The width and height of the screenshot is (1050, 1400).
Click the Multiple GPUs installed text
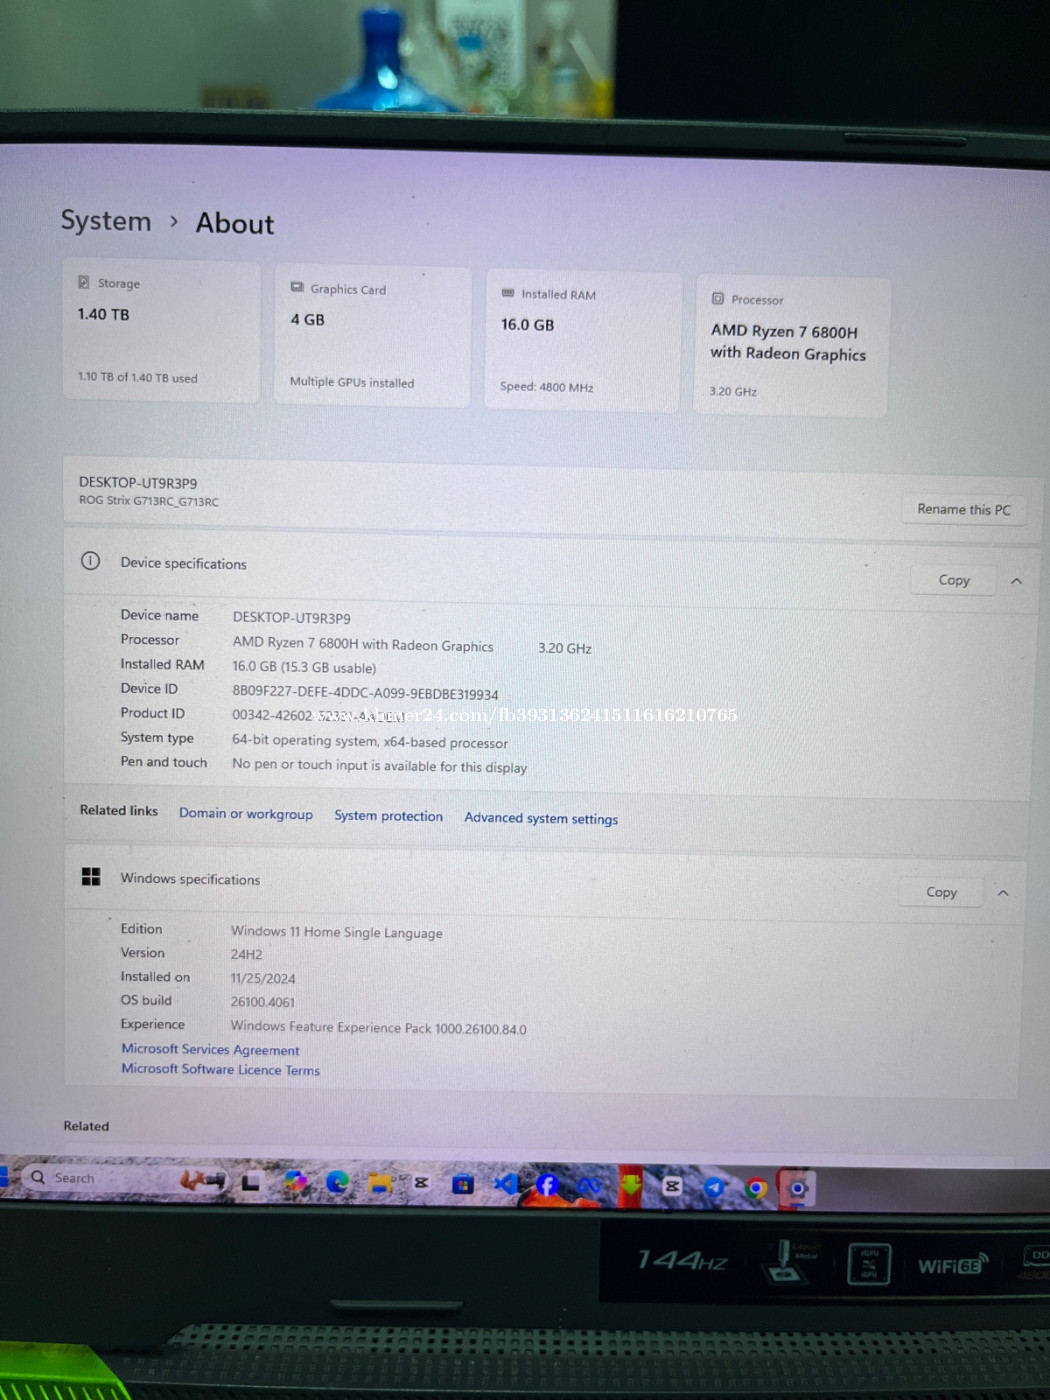coord(352,382)
